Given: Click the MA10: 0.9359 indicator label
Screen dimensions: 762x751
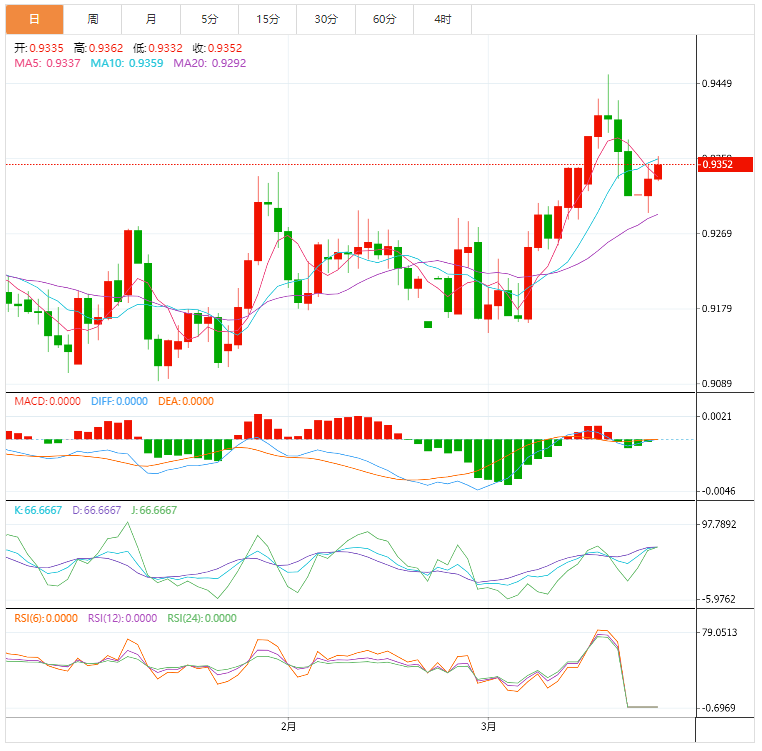Looking at the screenshot, I should 127,63.
